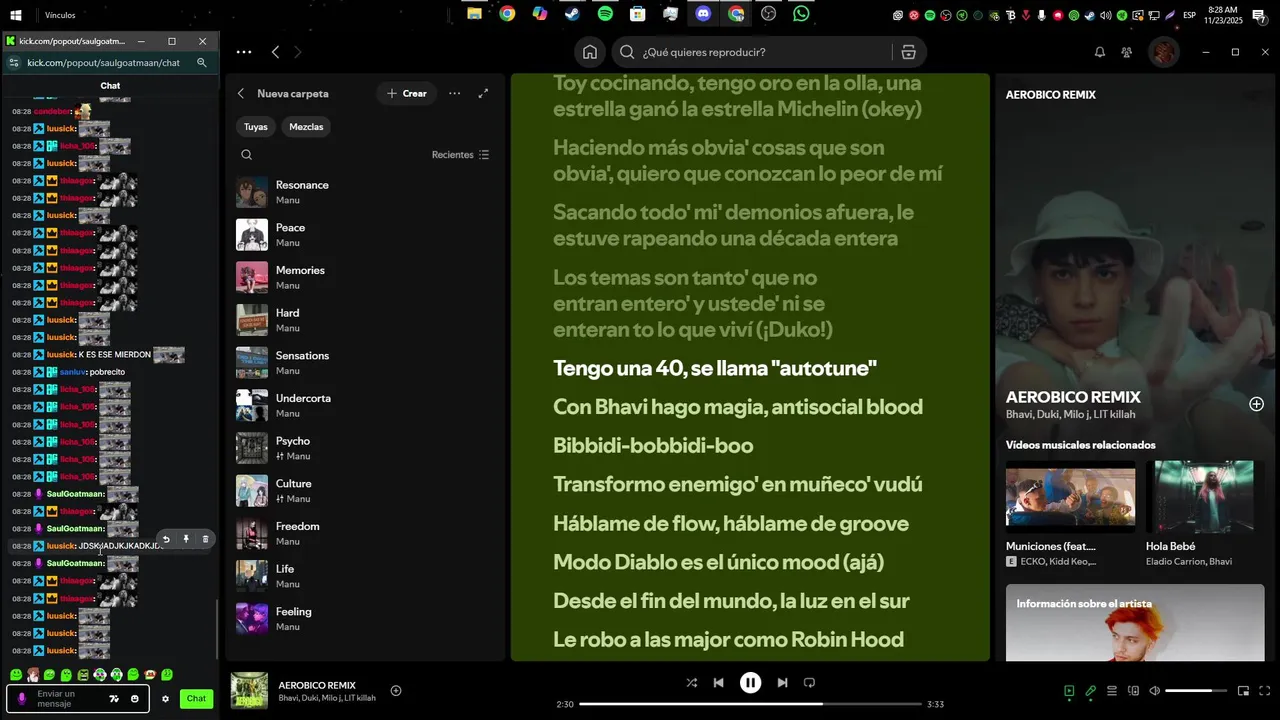
Task: Pause the current song
Action: click(750, 683)
